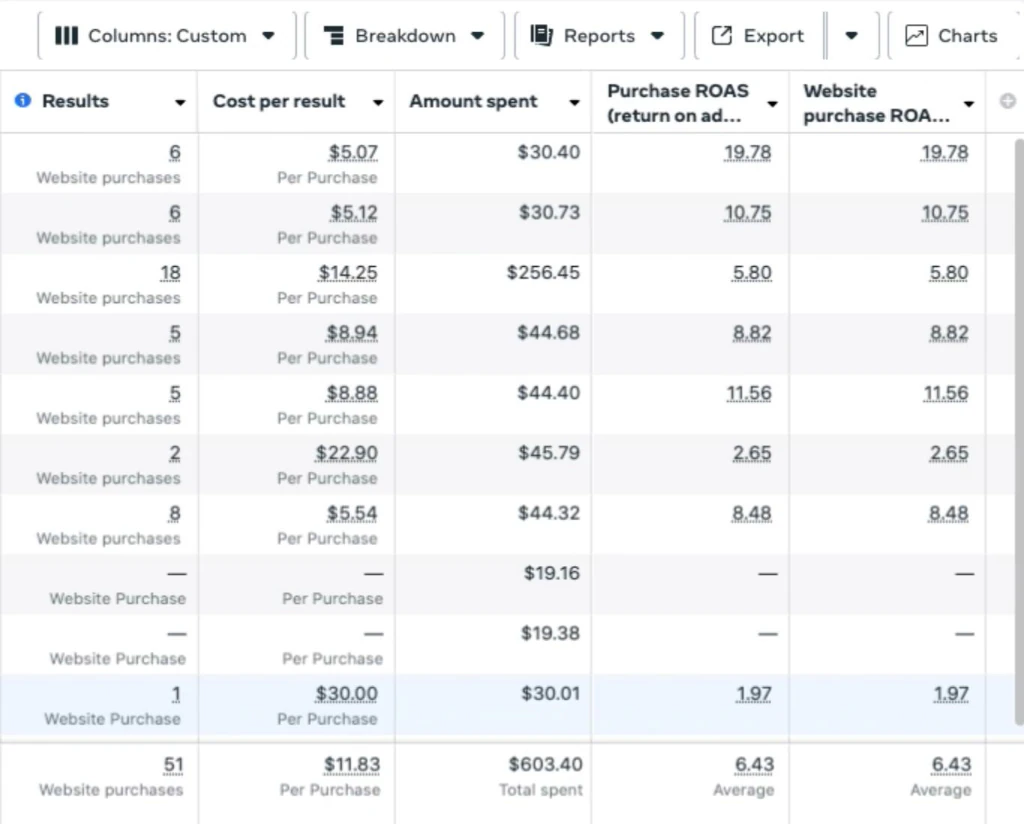The height and width of the screenshot is (824, 1024).
Task: Click the amount spent $19.38
Action: (551, 633)
